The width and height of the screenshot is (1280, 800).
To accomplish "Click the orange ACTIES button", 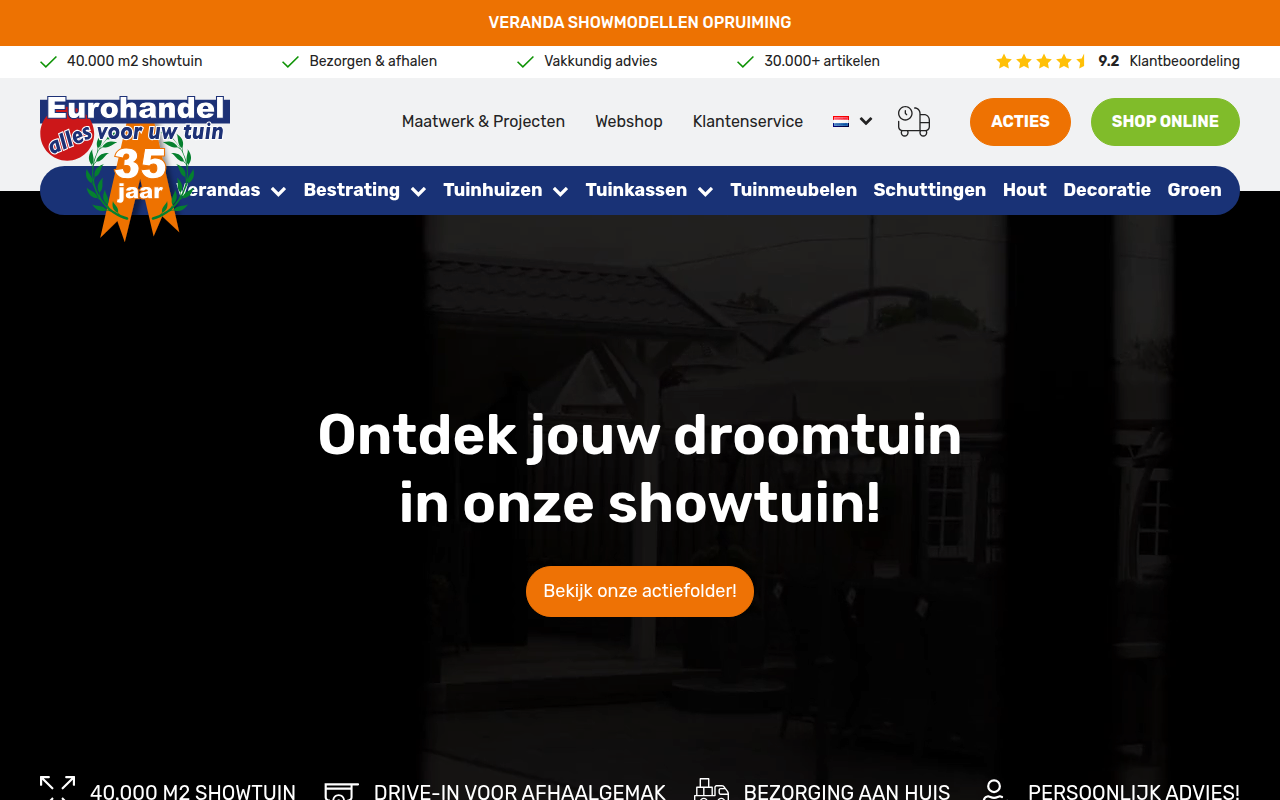I will [1020, 122].
